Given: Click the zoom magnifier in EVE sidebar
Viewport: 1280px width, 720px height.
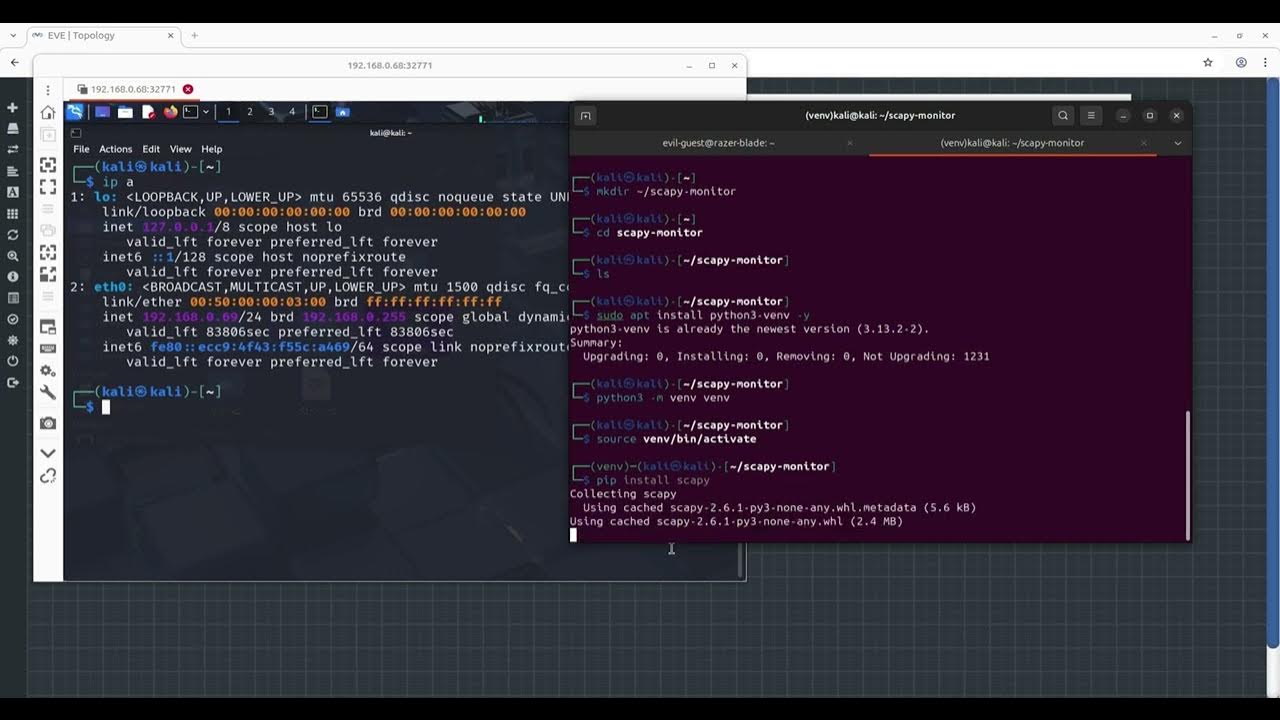Looking at the screenshot, I should pyautogui.click(x=13, y=256).
